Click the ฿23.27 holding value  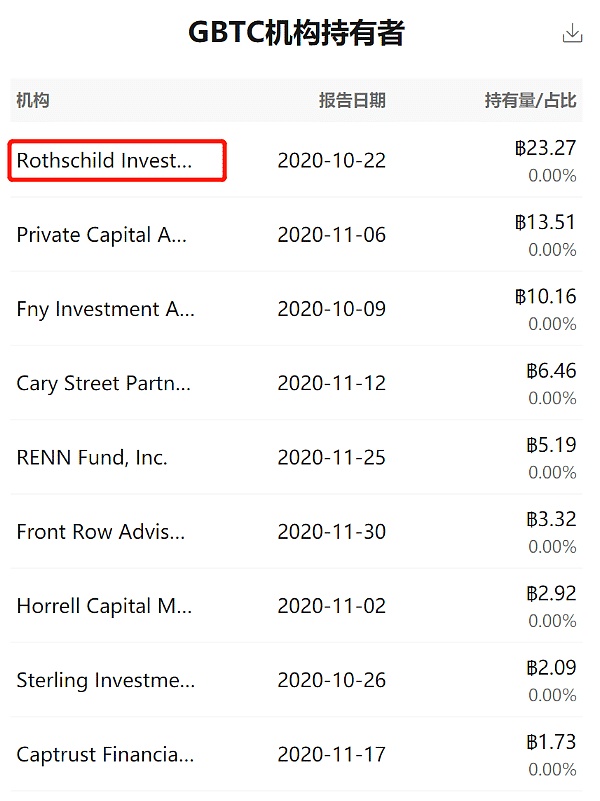point(545,148)
